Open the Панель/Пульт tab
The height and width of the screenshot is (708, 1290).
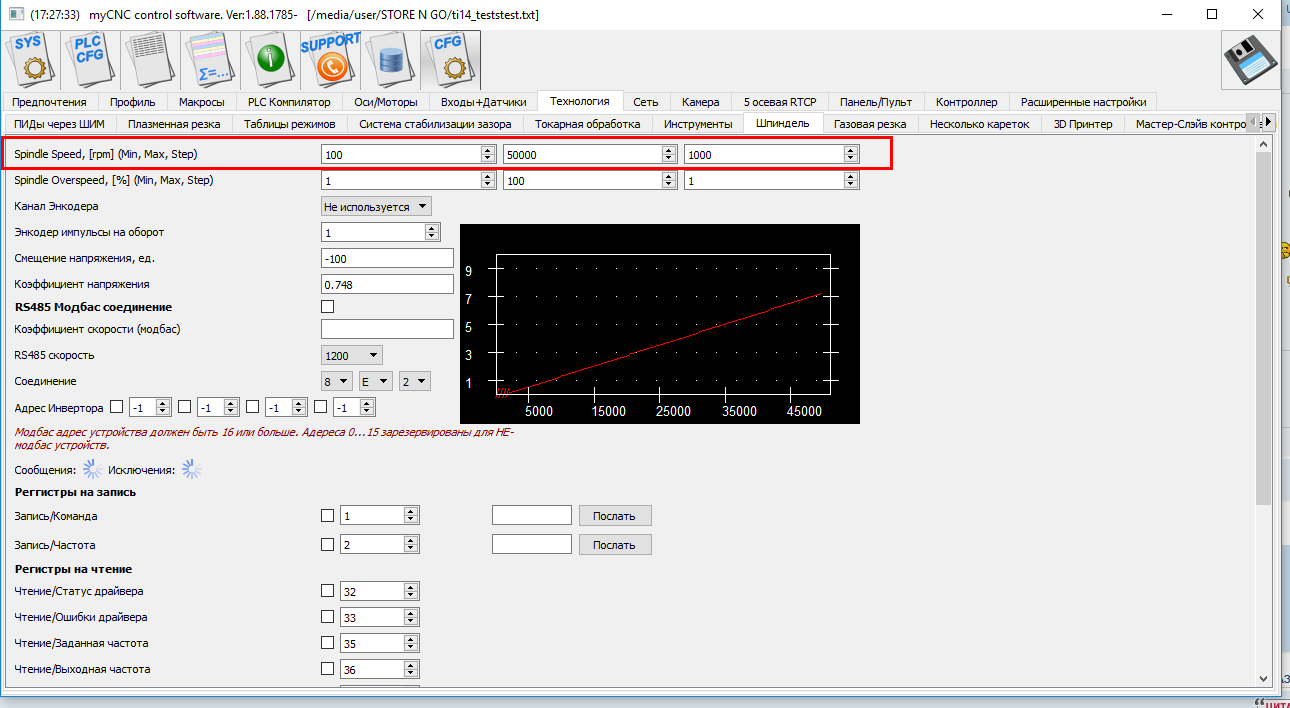pyautogui.click(x=875, y=102)
